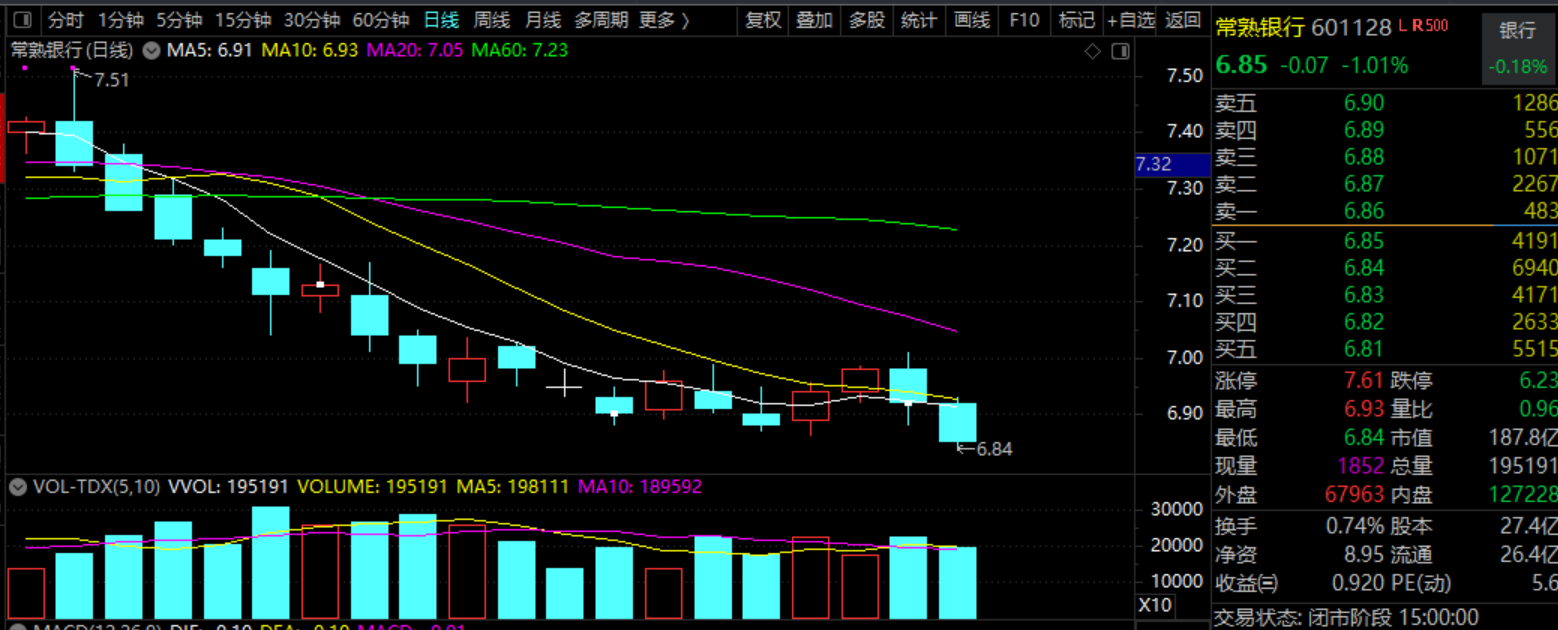1558x630 pixels.
Task: Select the 5分钟 period tab
Action: [179, 20]
